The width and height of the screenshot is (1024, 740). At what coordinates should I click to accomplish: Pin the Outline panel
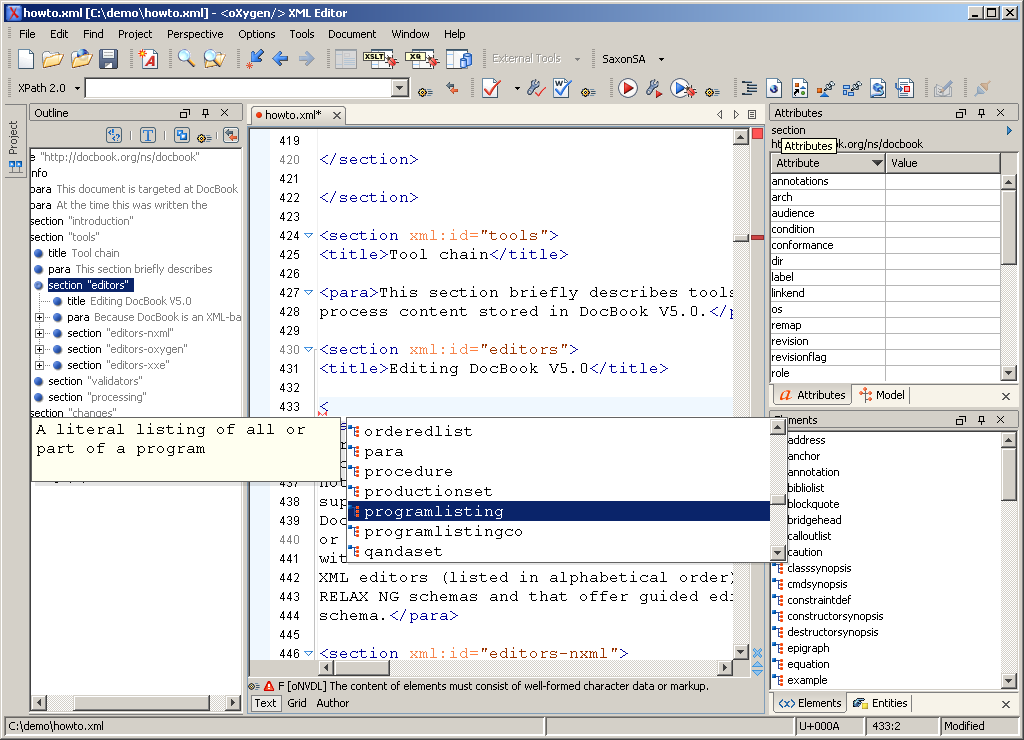[205, 113]
